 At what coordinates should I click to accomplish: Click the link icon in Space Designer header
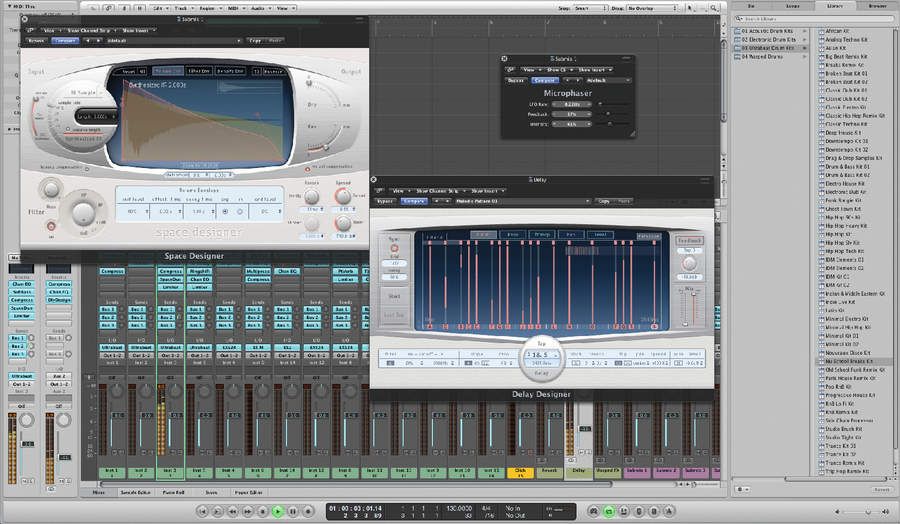click(30, 30)
